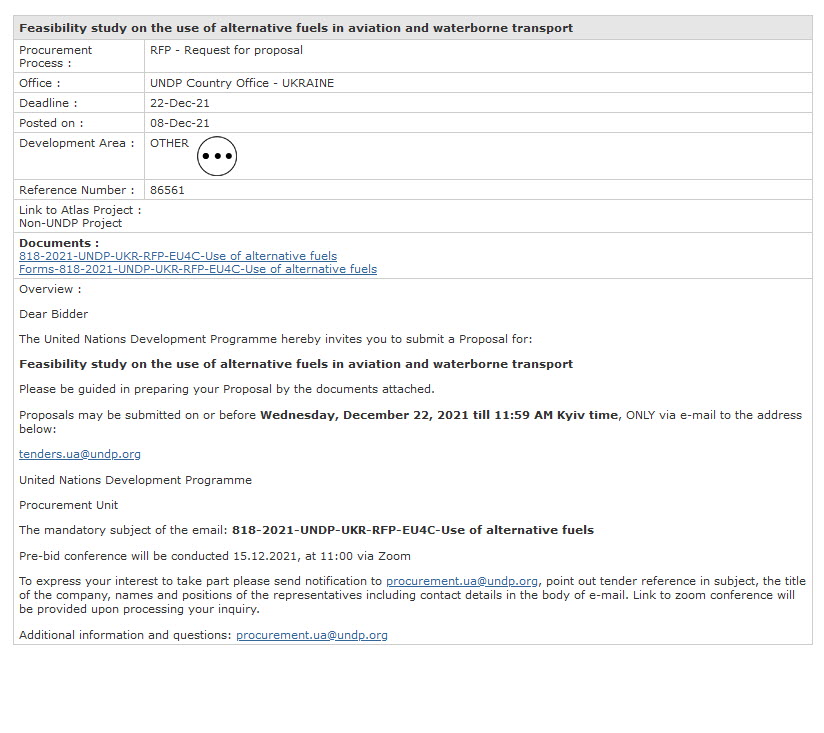Open the 818-2021-UNDP-UKR-RFP-EU4C document link
The image size is (824, 733).
(x=178, y=256)
